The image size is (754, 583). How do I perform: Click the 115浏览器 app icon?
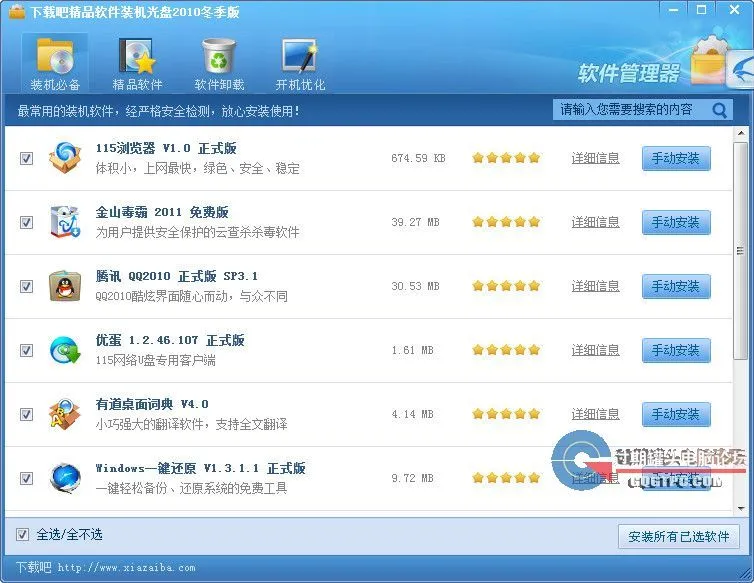66,158
